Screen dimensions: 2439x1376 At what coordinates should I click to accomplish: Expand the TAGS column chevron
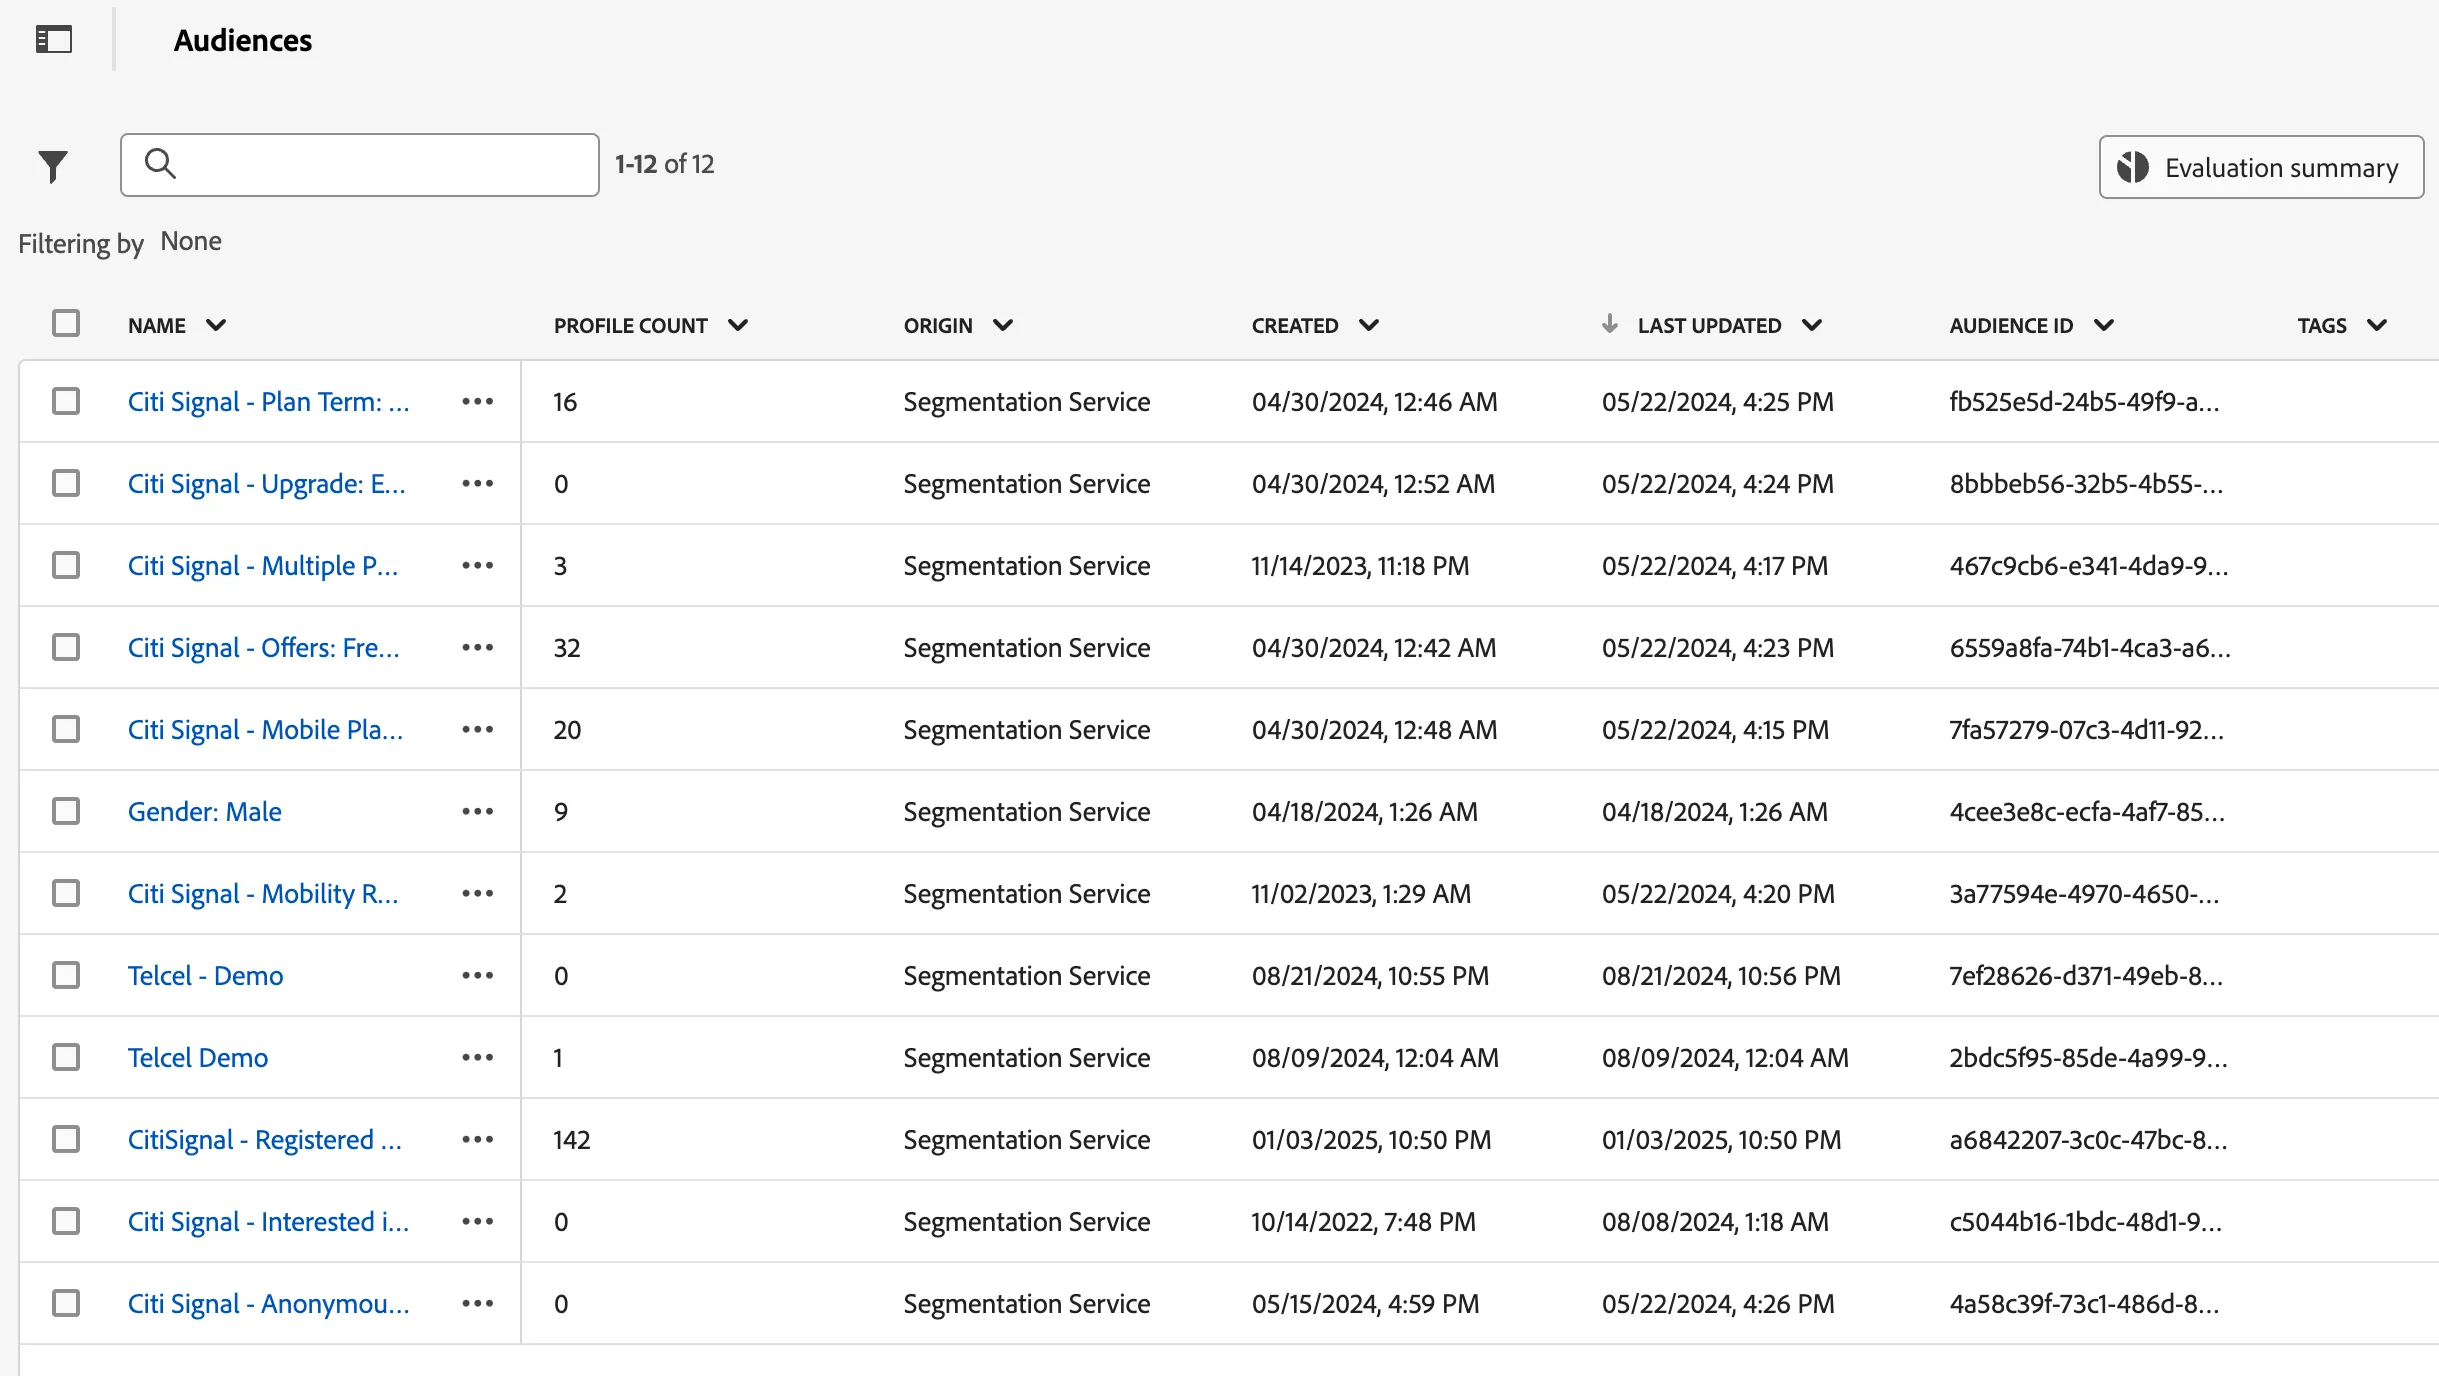click(x=2377, y=325)
